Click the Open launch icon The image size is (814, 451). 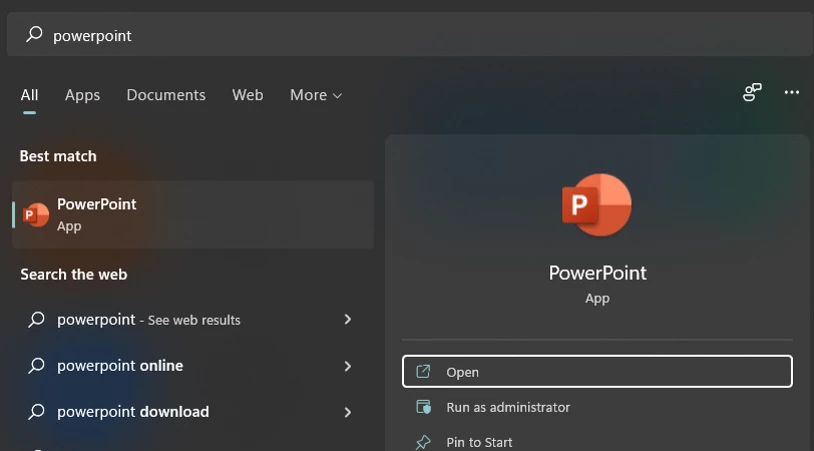423,372
